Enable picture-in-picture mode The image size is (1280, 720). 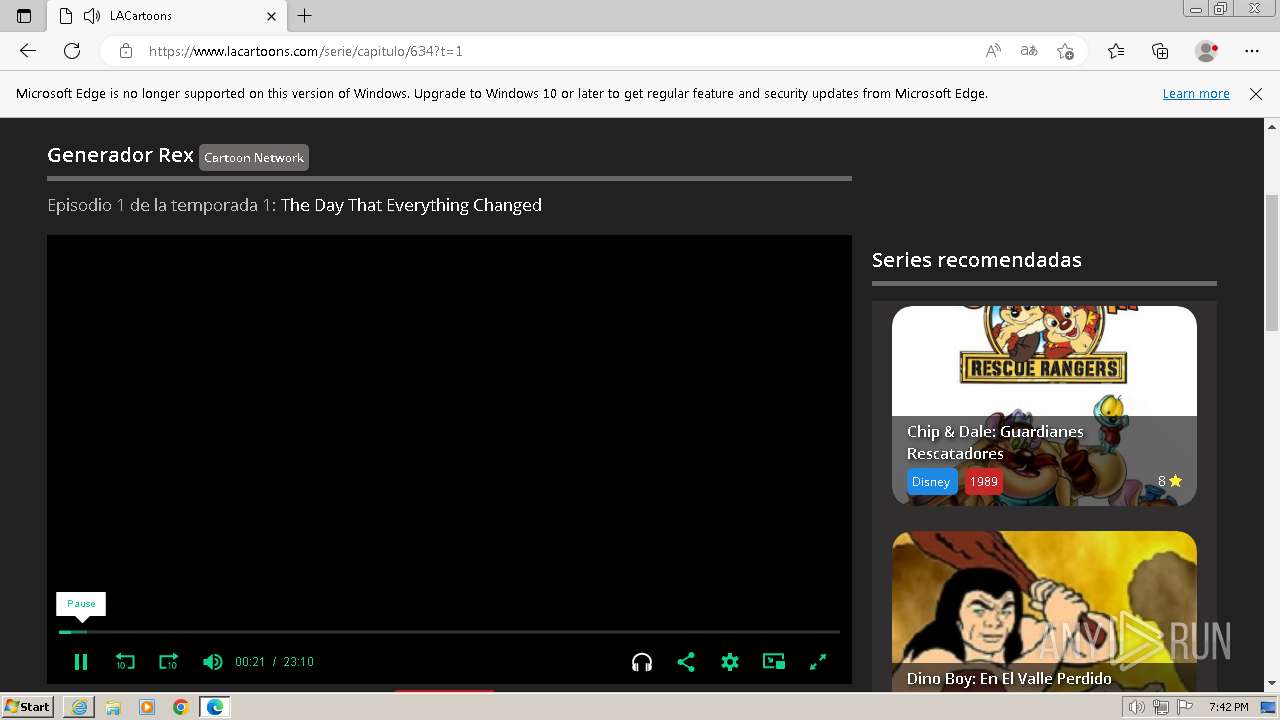[774, 662]
